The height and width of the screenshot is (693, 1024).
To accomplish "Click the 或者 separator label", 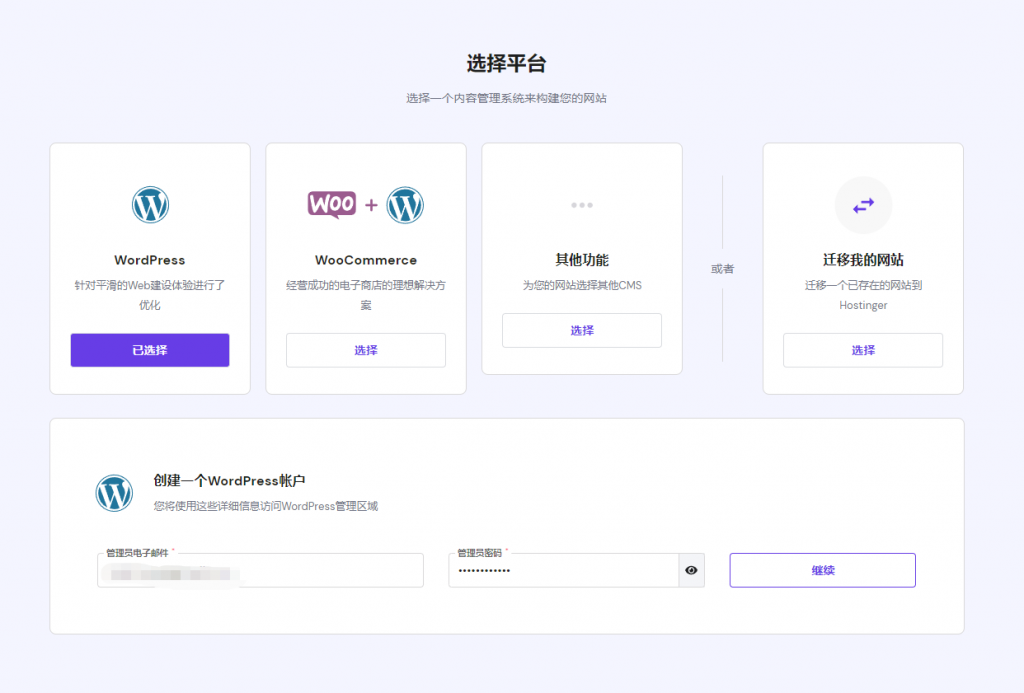I will (x=722, y=268).
